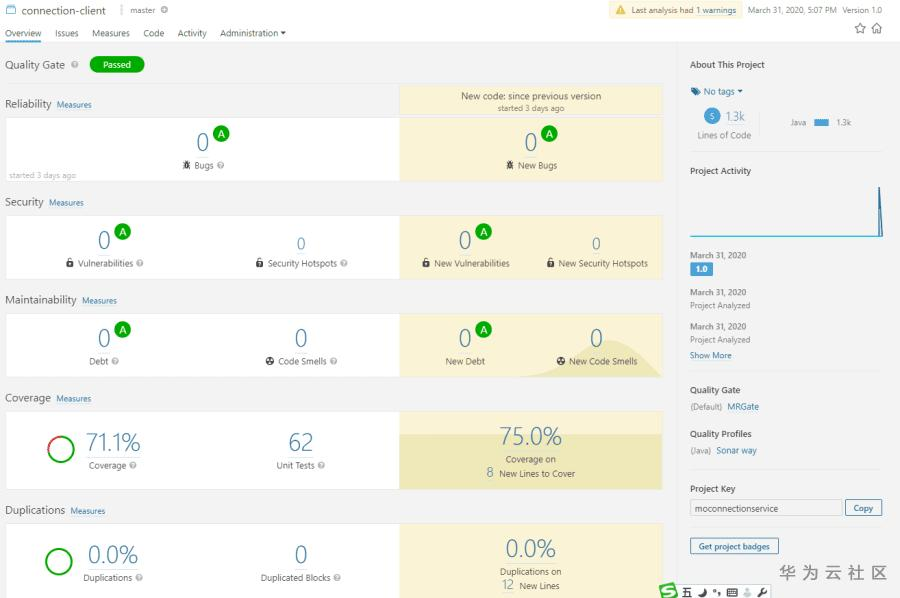Go to the Measures tab
This screenshot has width=900, height=598.
tap(111, 33)
